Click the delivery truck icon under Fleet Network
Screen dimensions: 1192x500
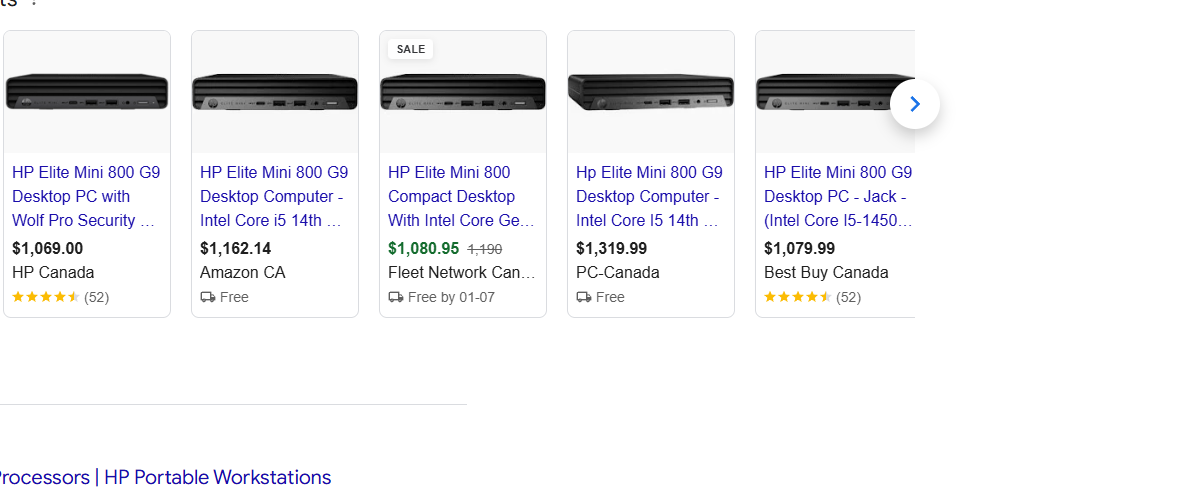point(396,297)
